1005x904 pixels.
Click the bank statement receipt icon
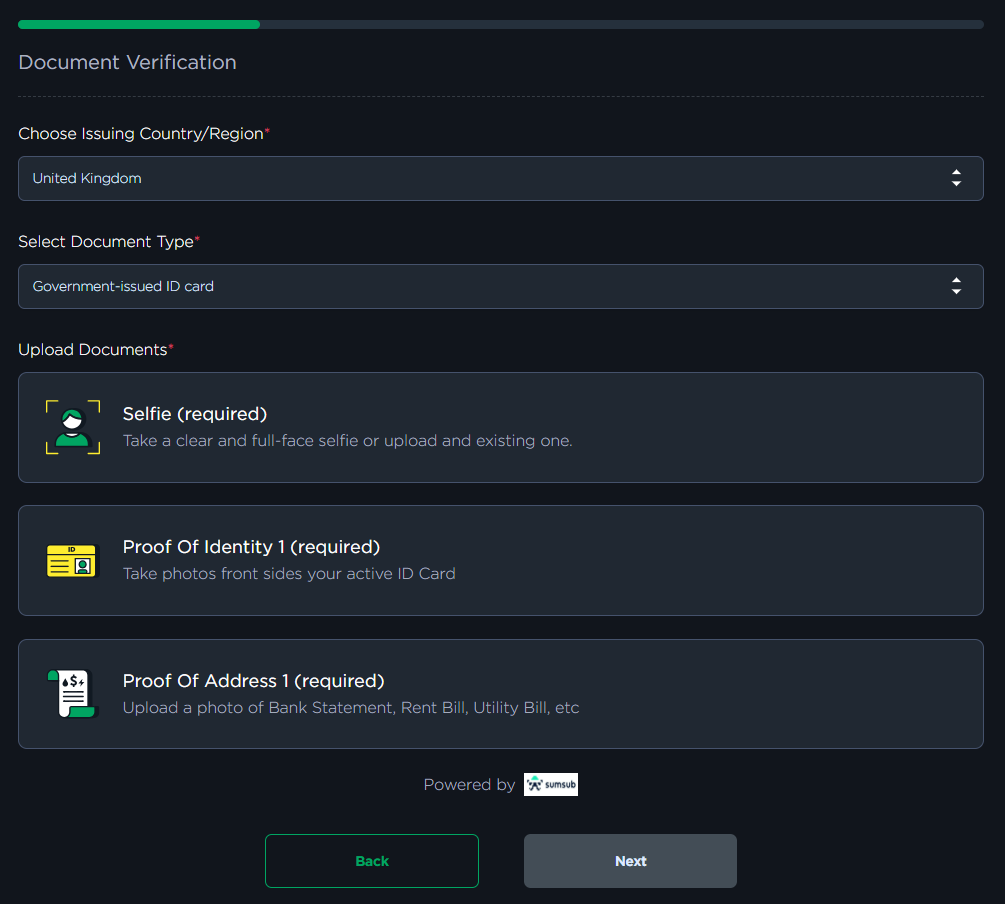(x=72, y=694)
